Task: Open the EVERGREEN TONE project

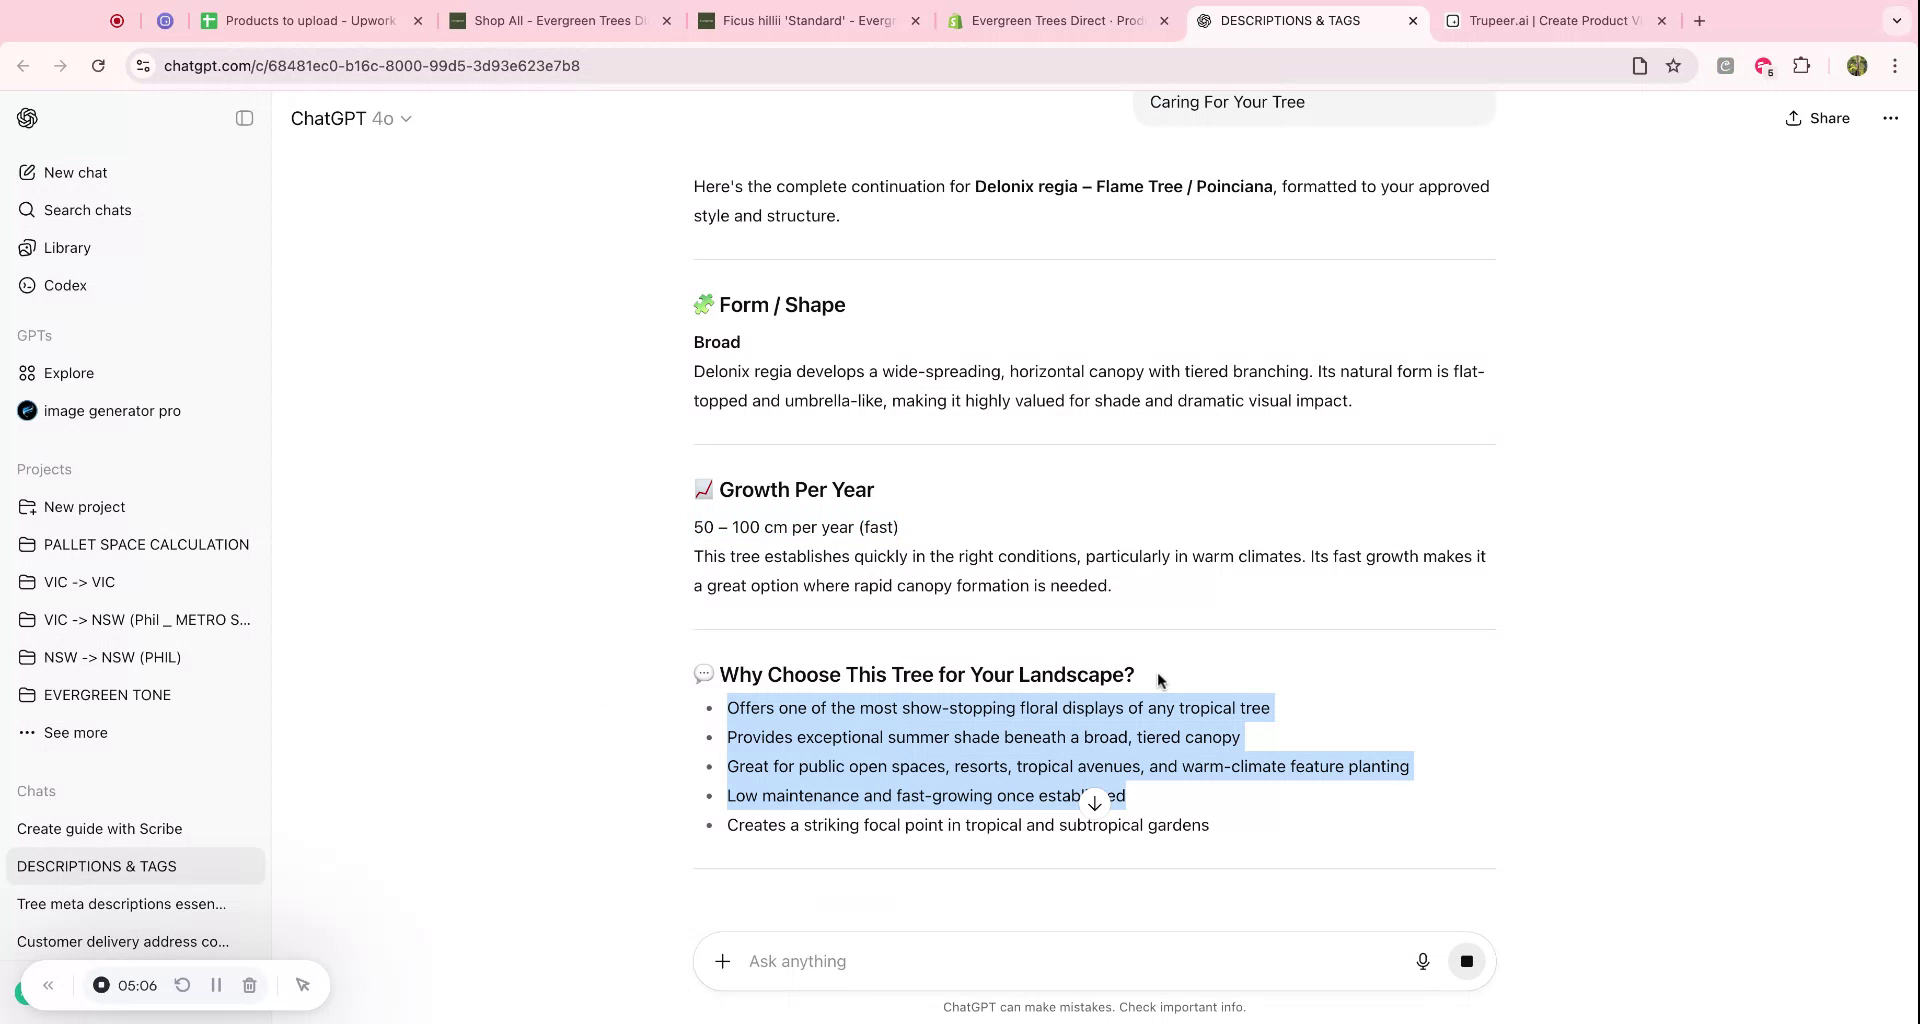Action: [x=107, y=694]
